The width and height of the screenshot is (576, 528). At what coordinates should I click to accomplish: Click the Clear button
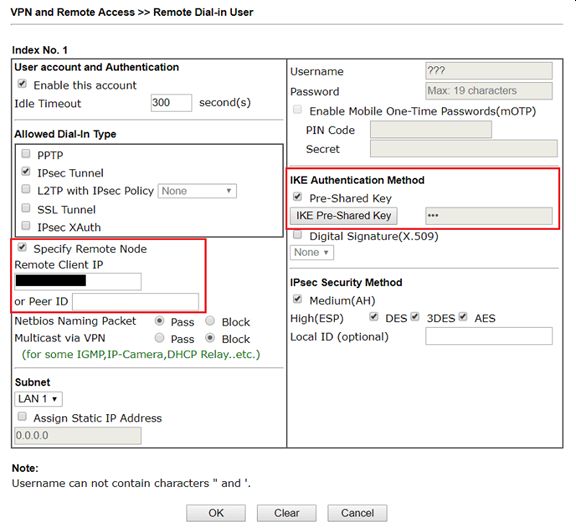click(287, 513)
